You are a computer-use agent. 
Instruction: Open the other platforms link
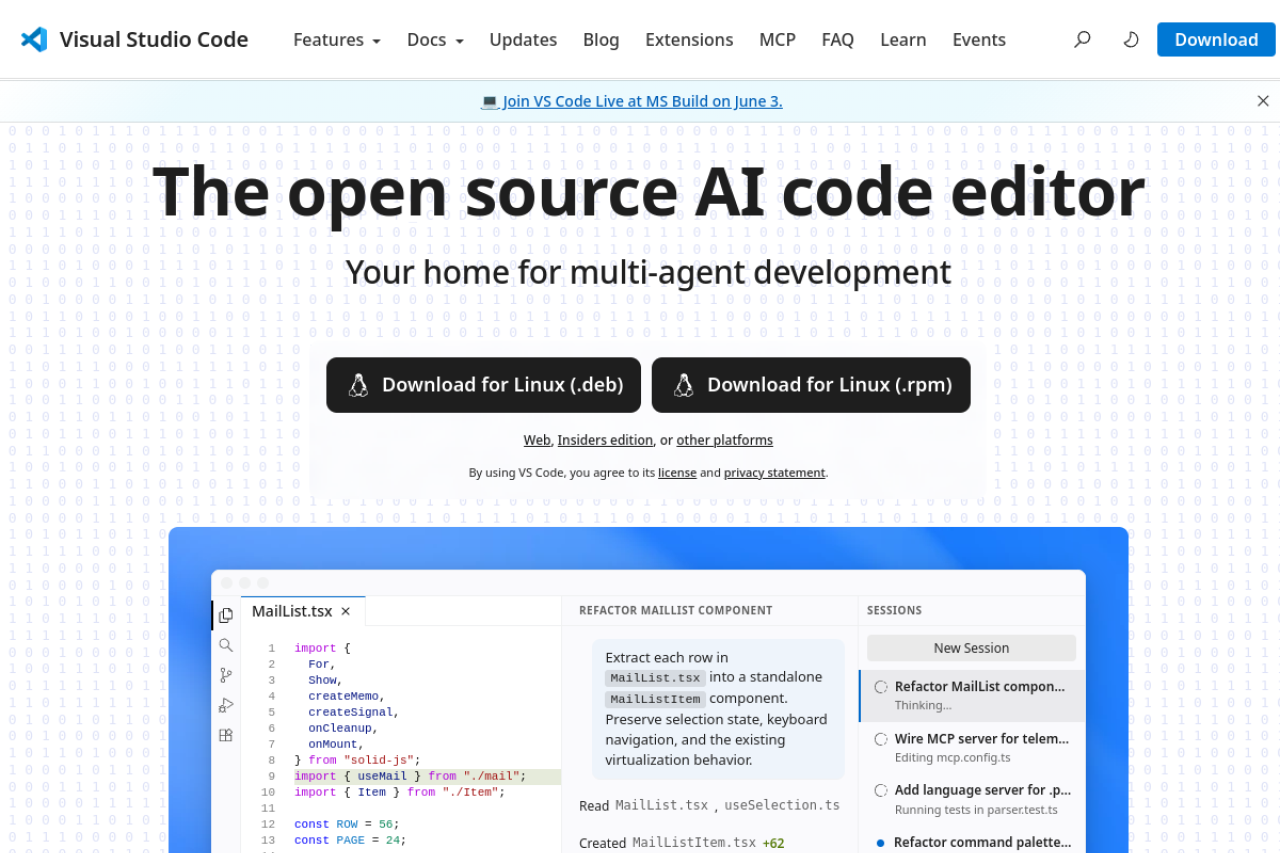(x=725, y=440)
